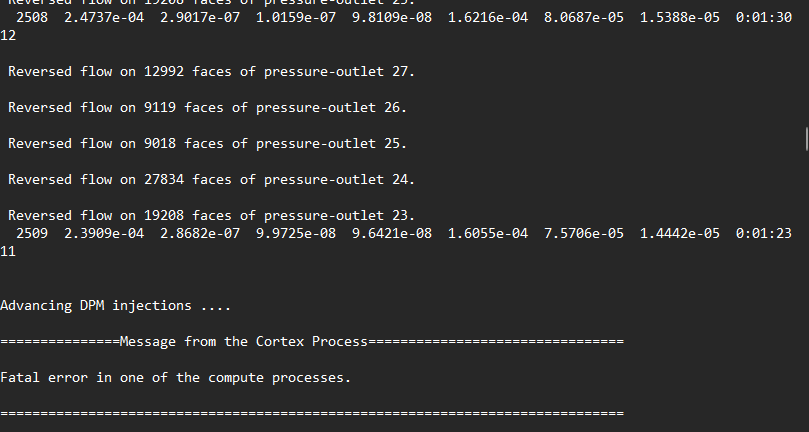This screenshot has width=809, height=432.
Task: Click the remaining iterations count 12
Action: [x=8, y=36]
